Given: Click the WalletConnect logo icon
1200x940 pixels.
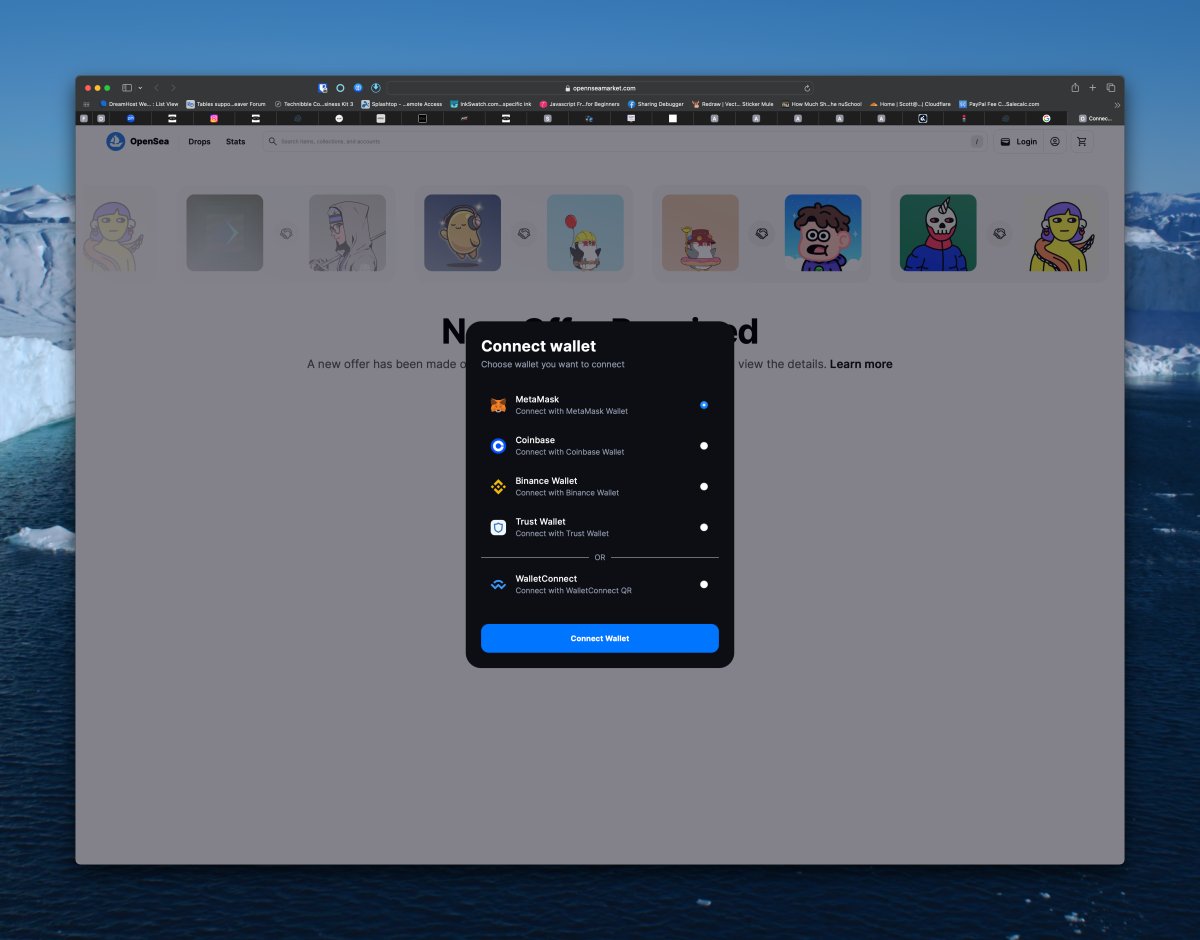Looking at the screenshot, I should coord(498,585).
